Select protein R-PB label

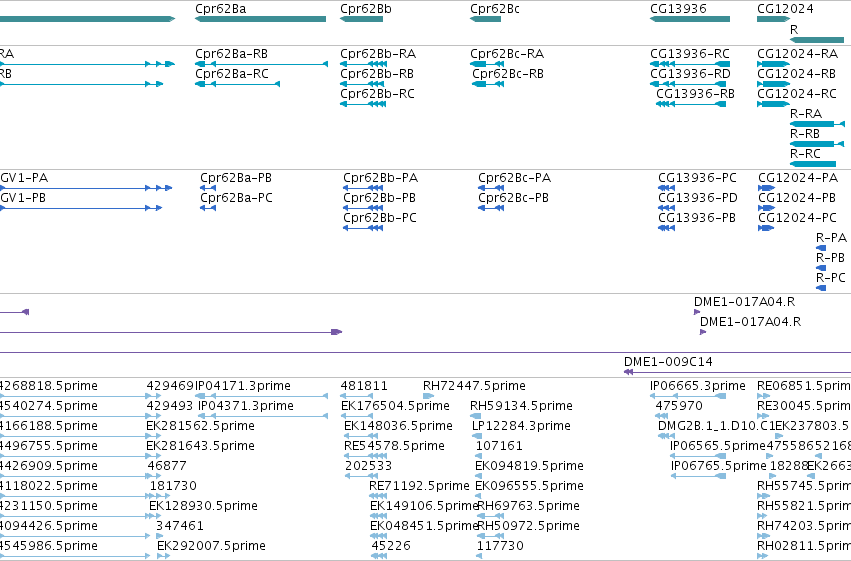point(830,258)
